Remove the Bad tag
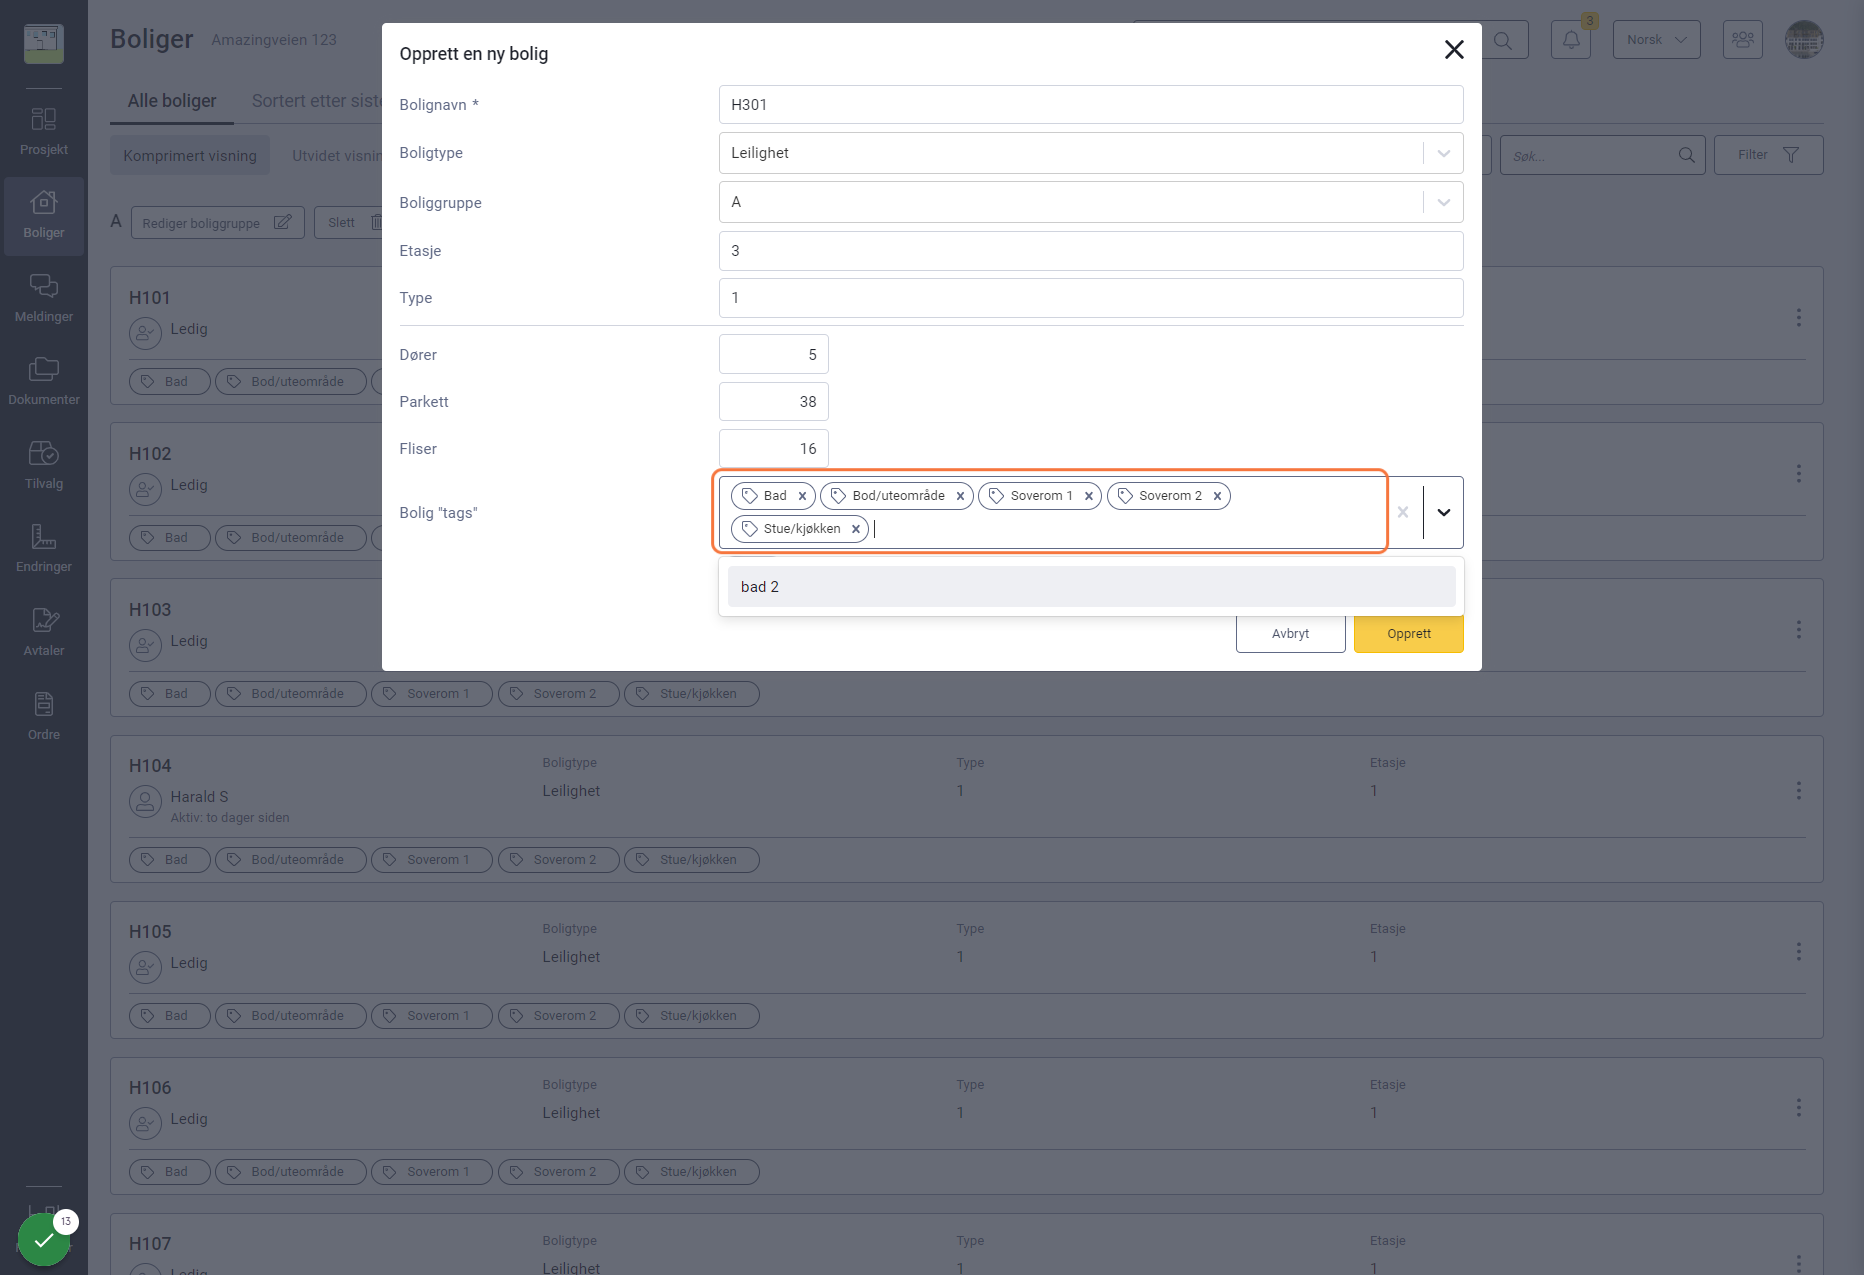Screen dimensions: 1864x1275 pos(802,496)
